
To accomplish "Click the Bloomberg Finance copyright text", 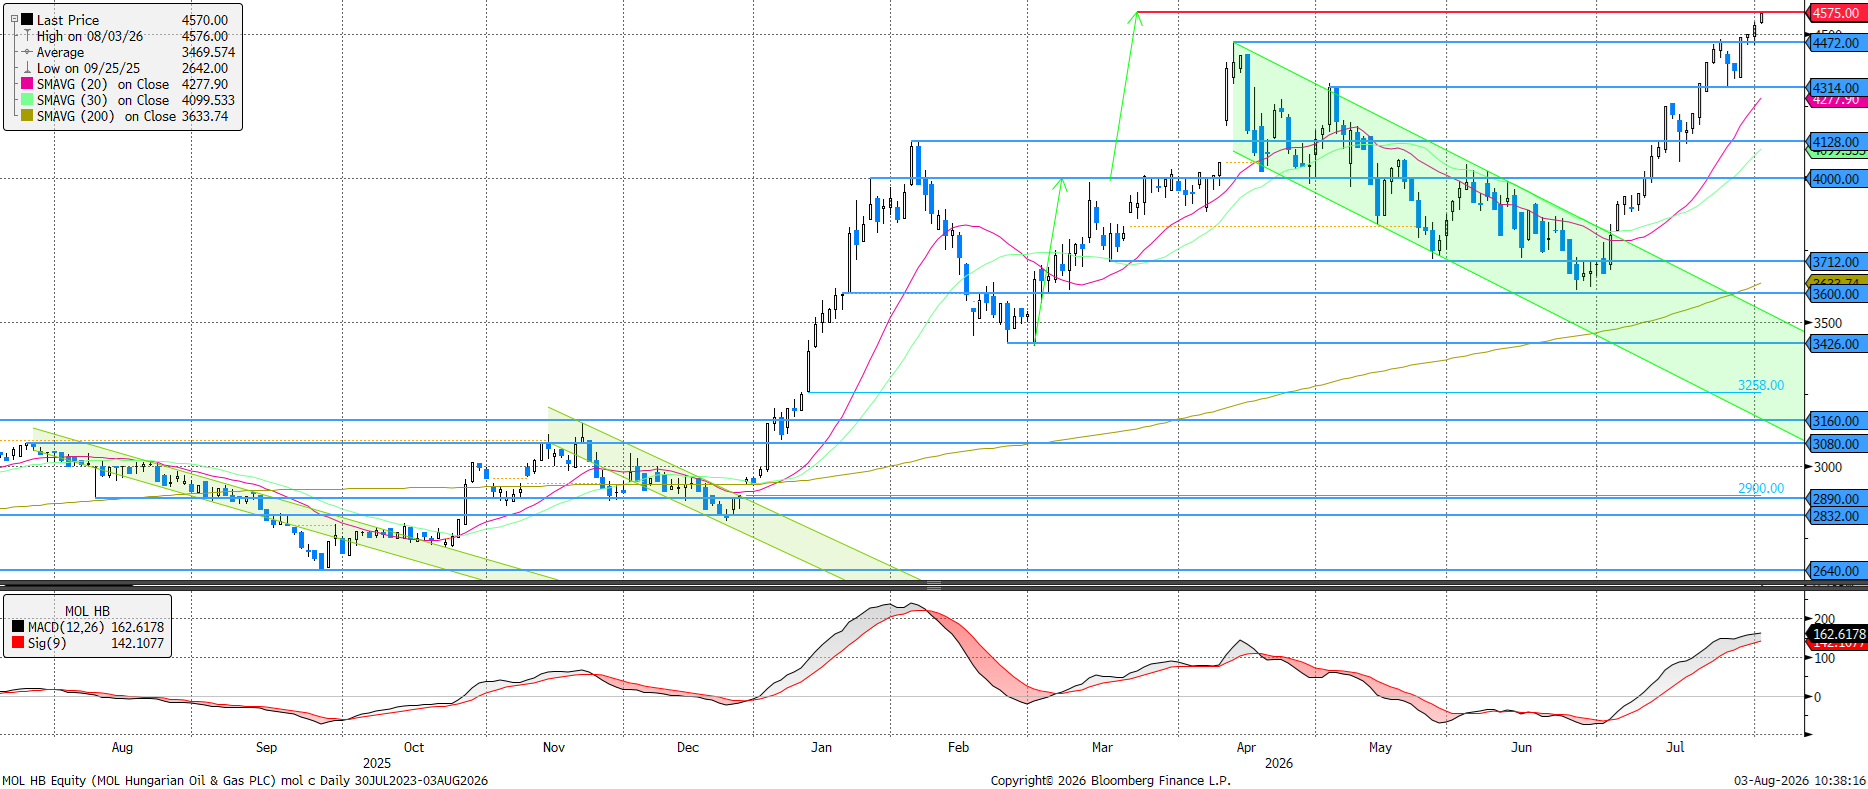I will click(1110, 780).
